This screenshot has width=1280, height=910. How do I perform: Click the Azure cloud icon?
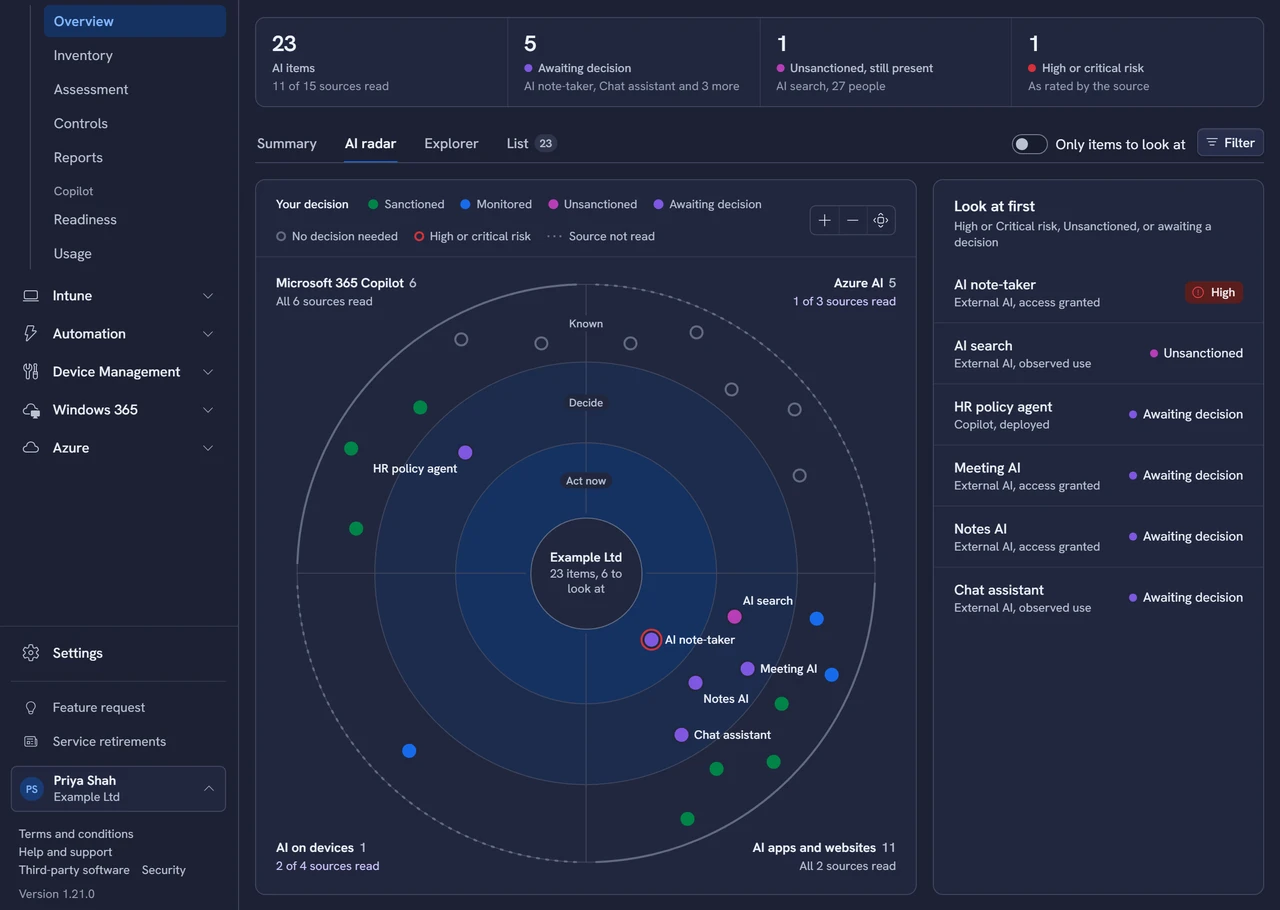point(31,448)
